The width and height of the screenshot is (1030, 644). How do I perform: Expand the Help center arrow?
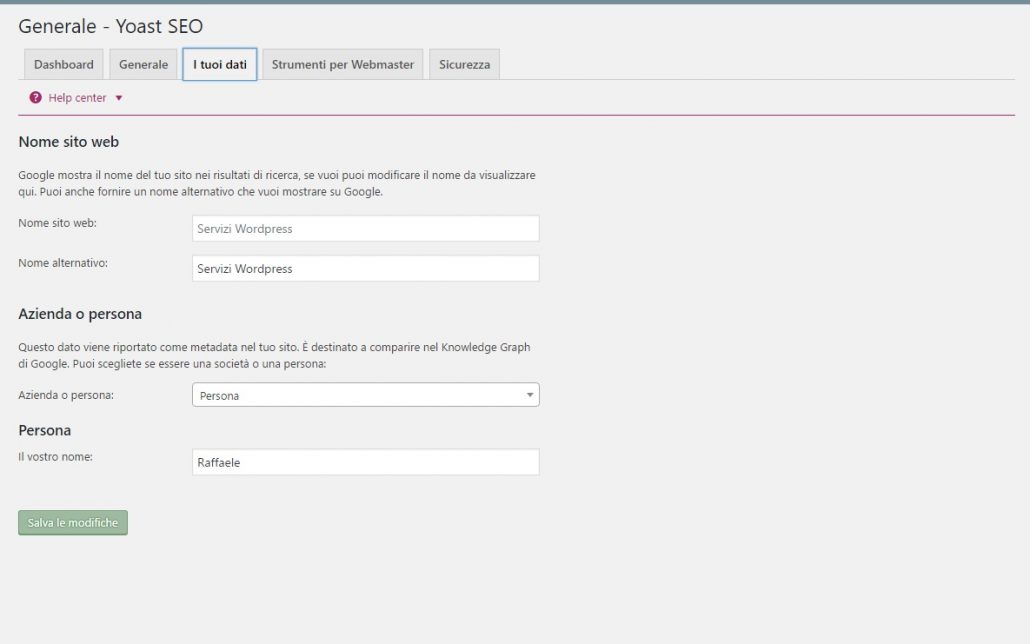(x=119, y=98)
